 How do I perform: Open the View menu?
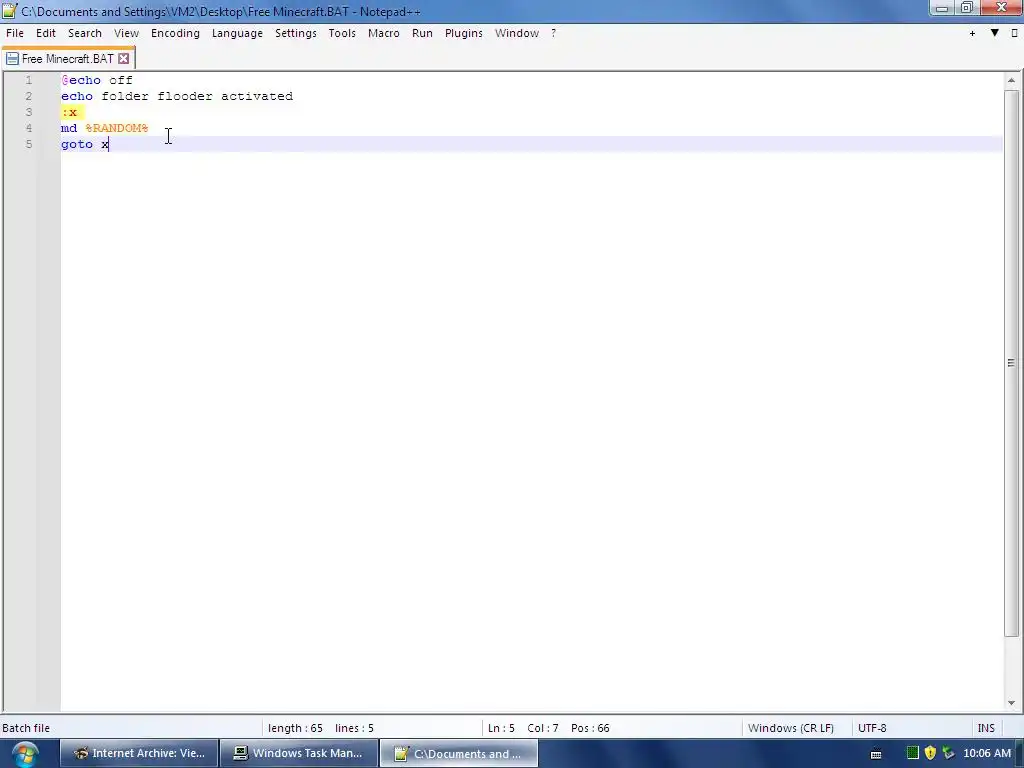pos(126,33)
